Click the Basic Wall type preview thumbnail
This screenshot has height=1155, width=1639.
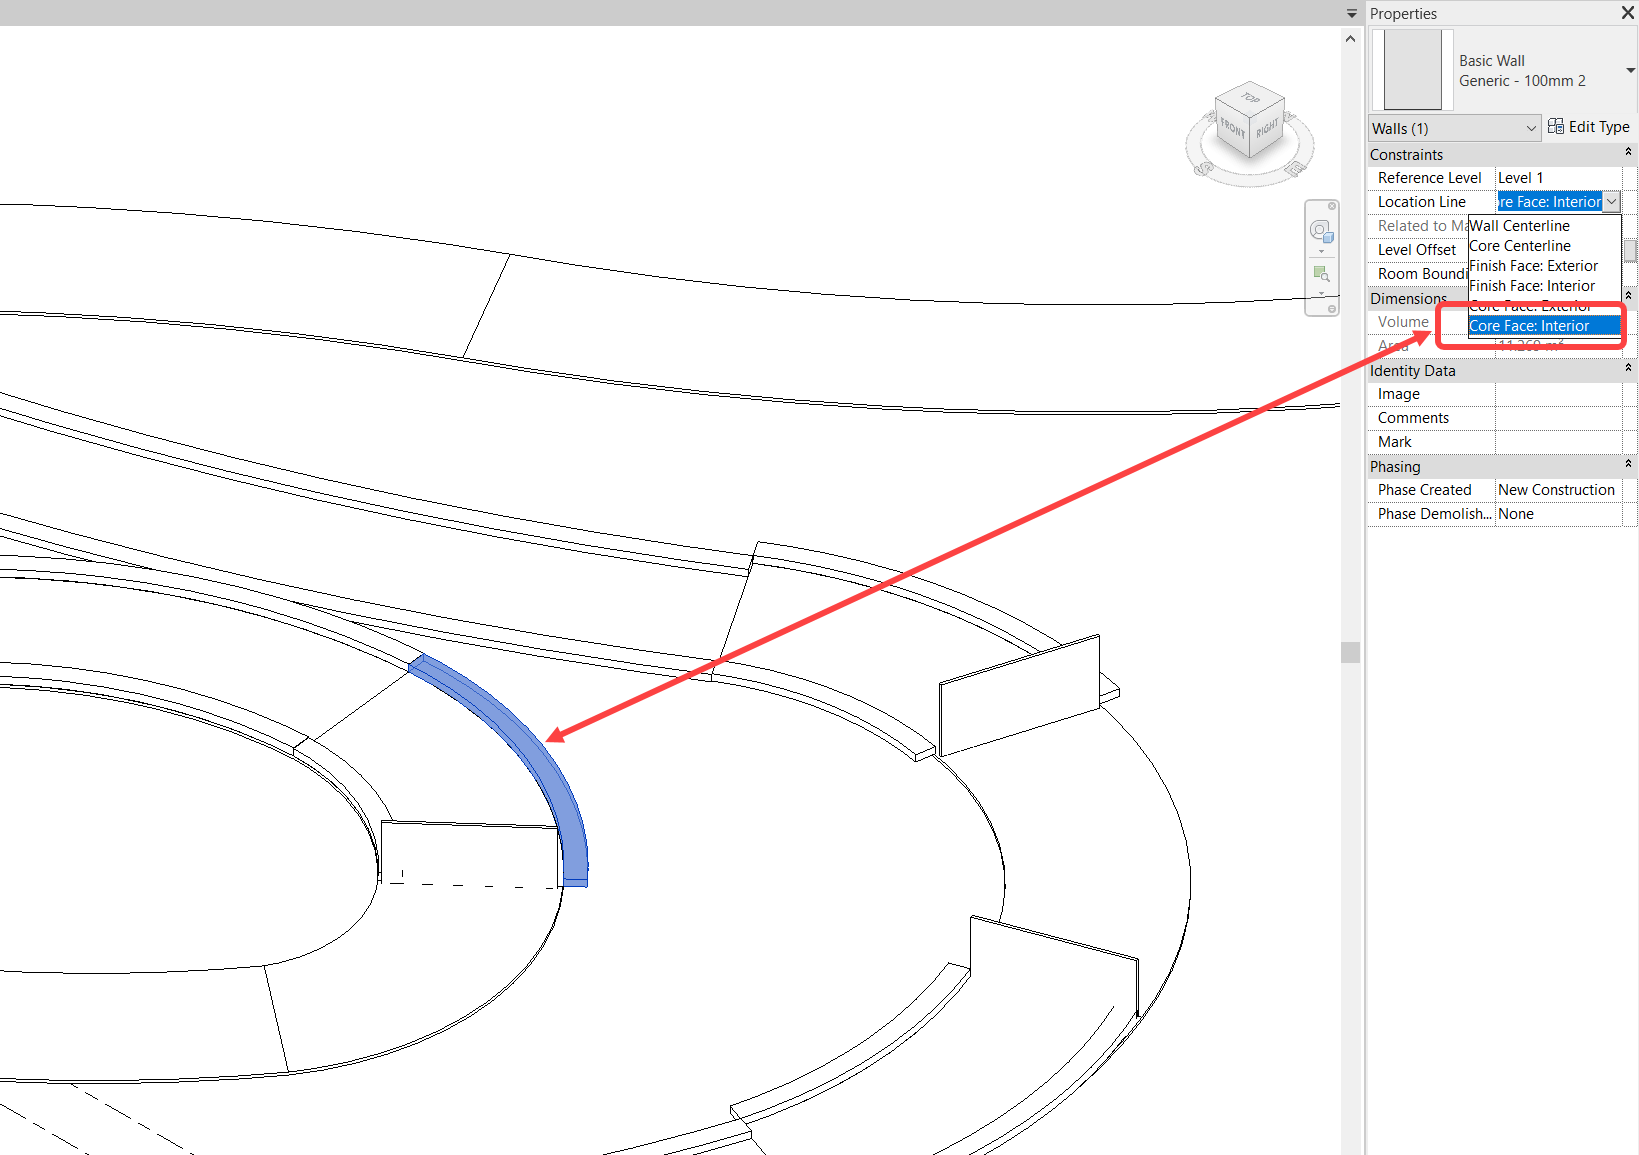coord(1412,70)
